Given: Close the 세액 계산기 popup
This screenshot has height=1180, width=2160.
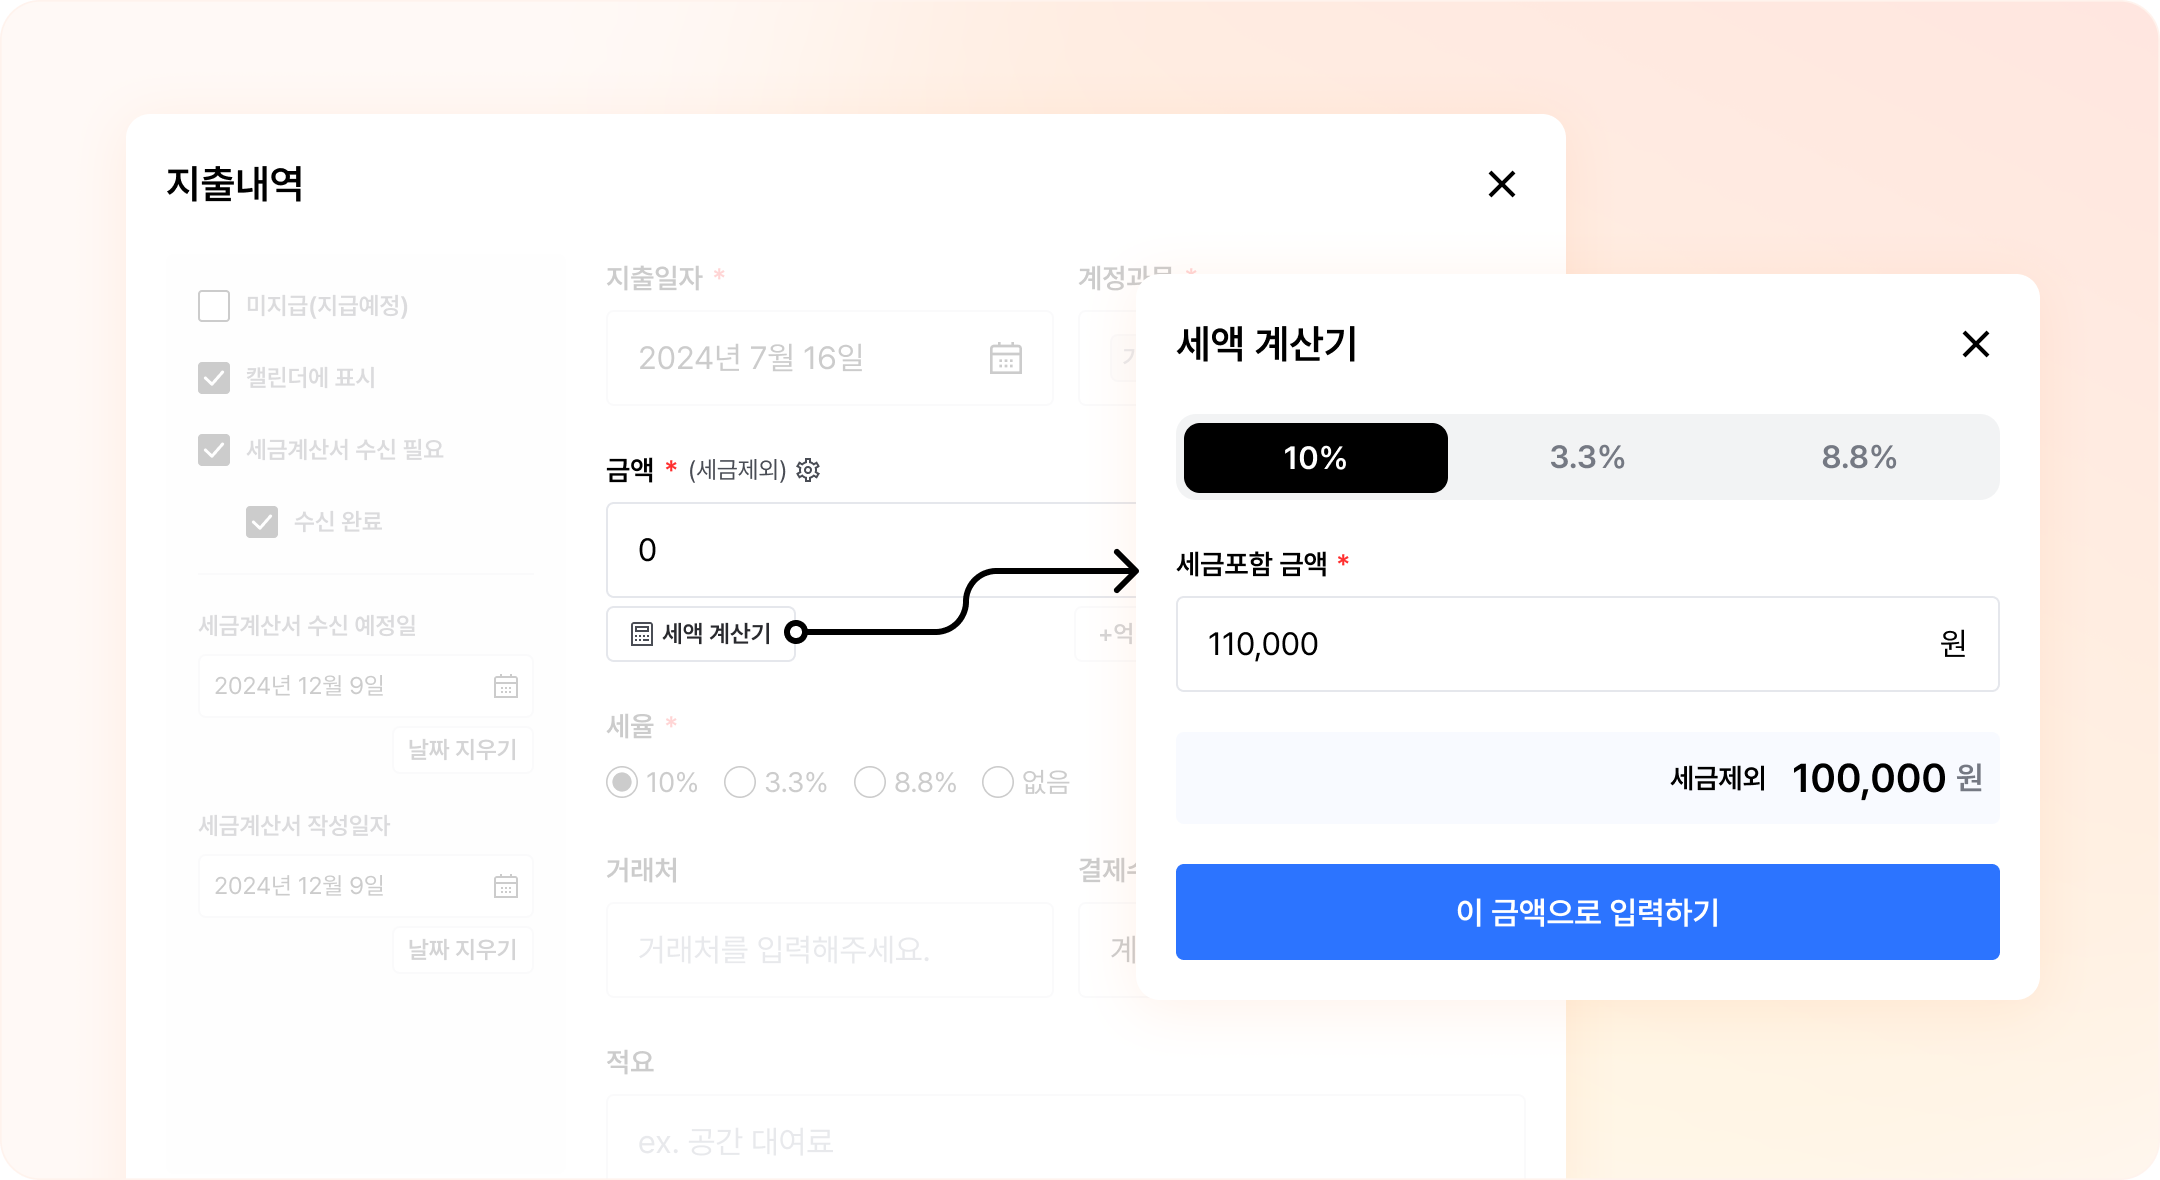Looking at the screenshot, I should (1975, 344).
